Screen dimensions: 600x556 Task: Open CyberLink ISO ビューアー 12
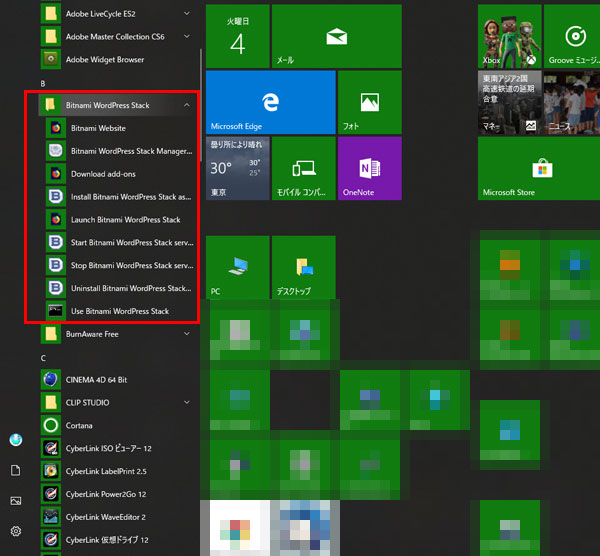119,448
